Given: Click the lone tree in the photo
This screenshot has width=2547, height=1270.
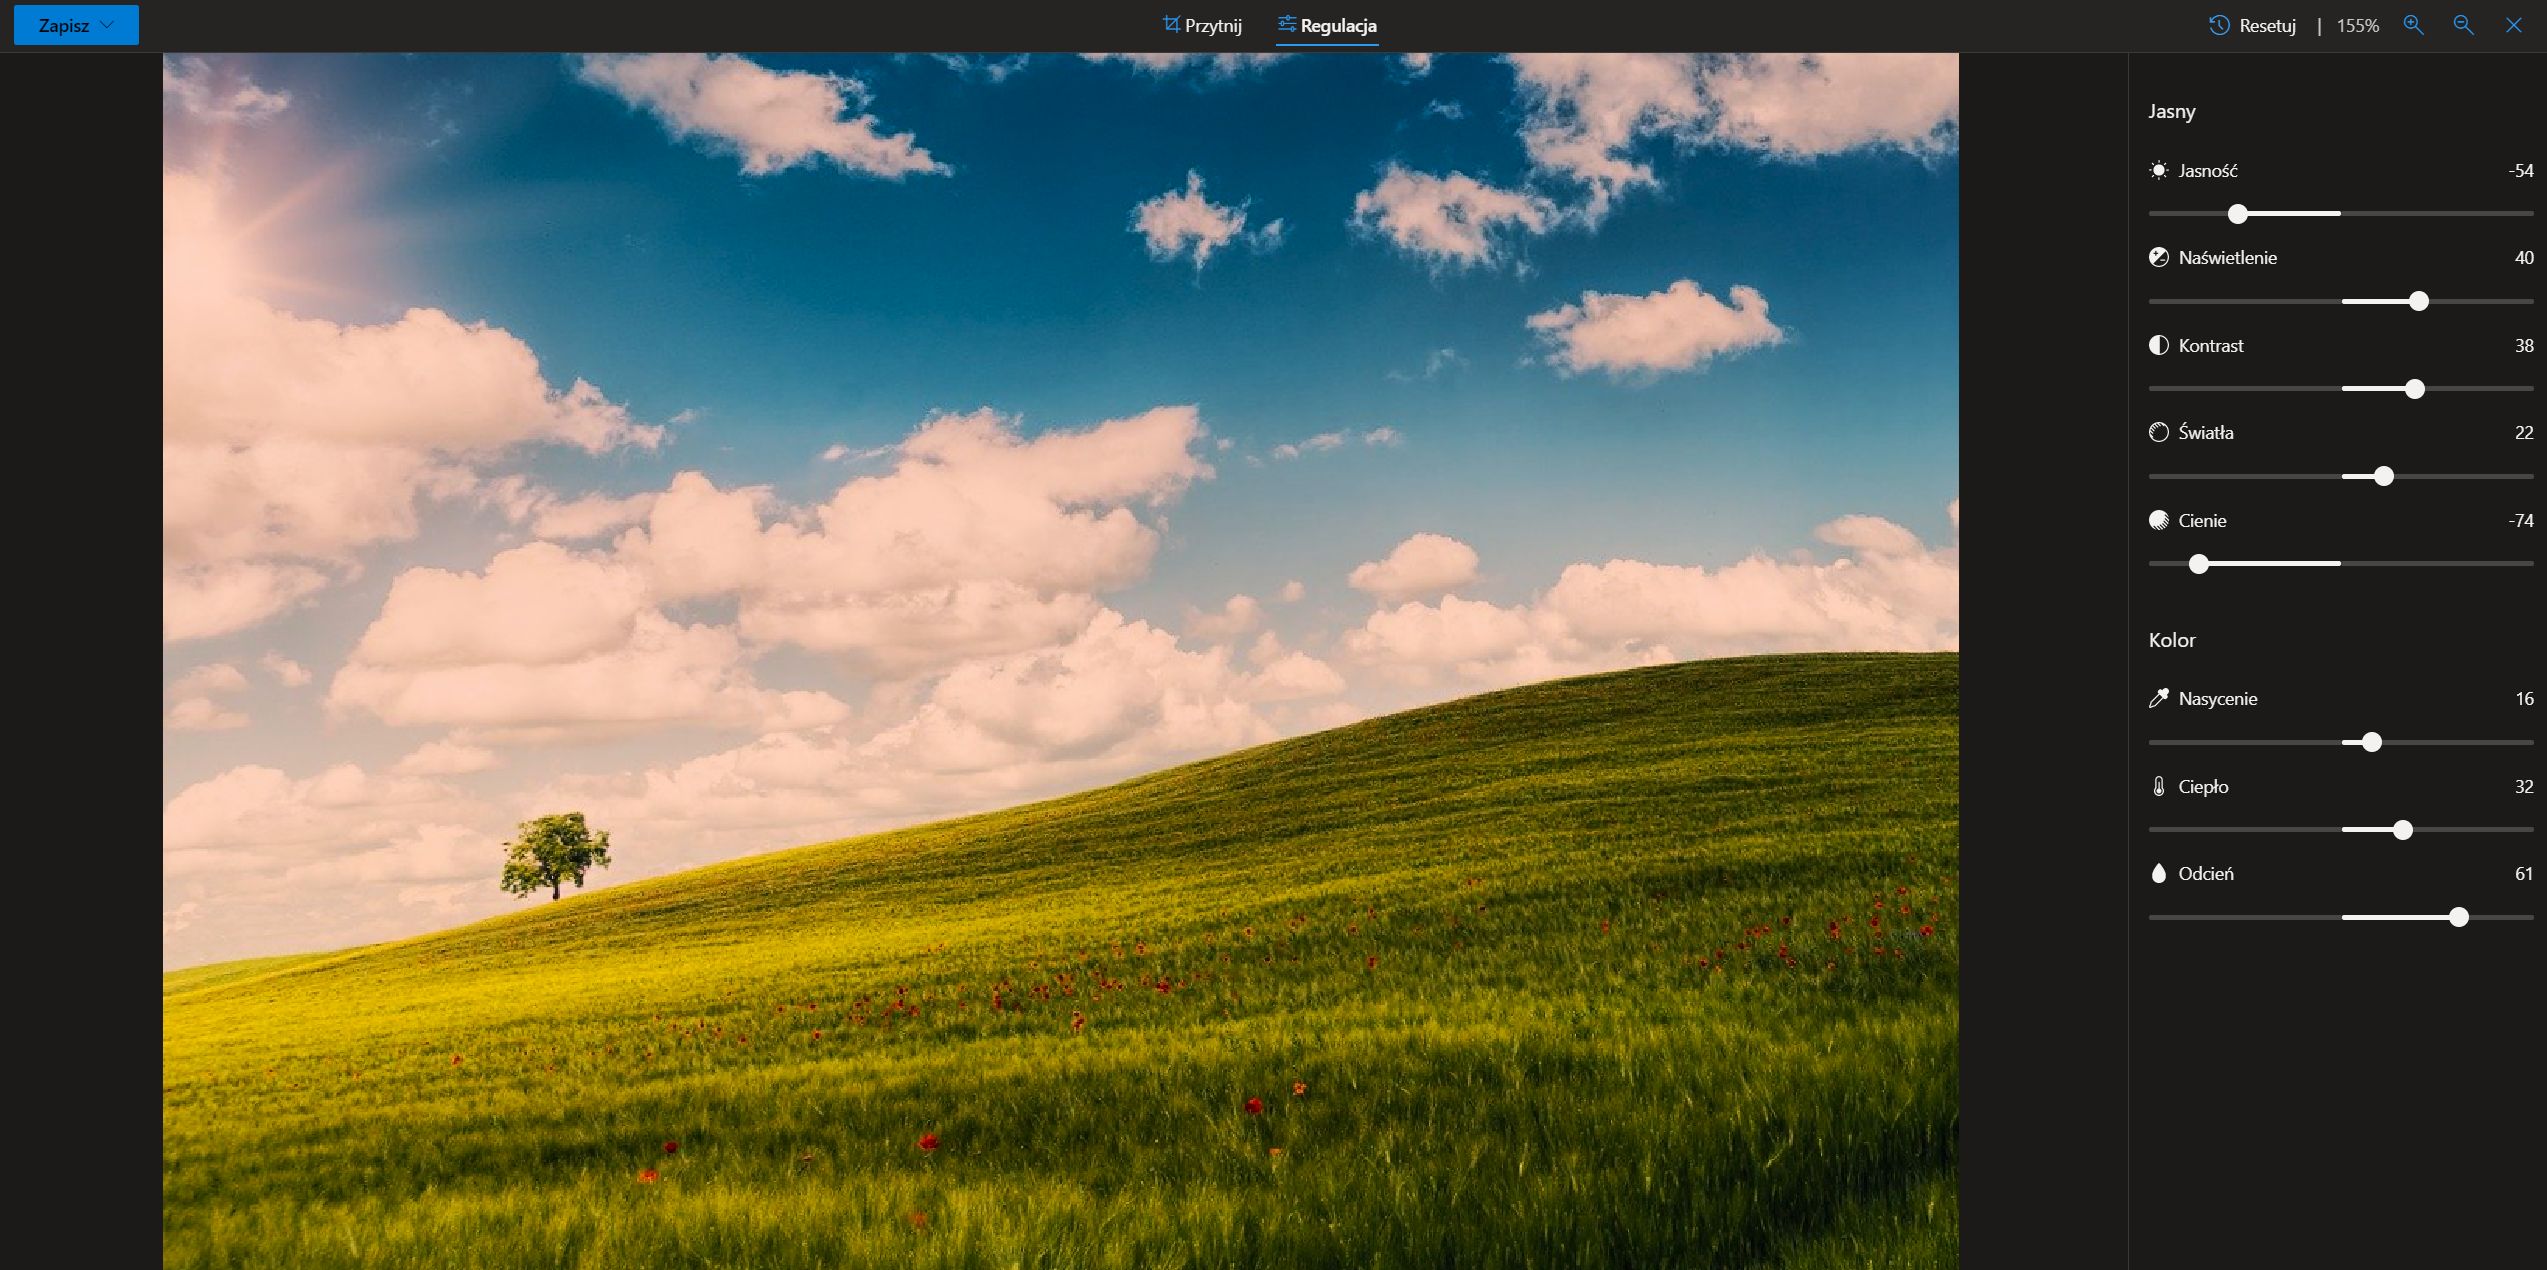Looking at the screenshot, I should (556, 854).
